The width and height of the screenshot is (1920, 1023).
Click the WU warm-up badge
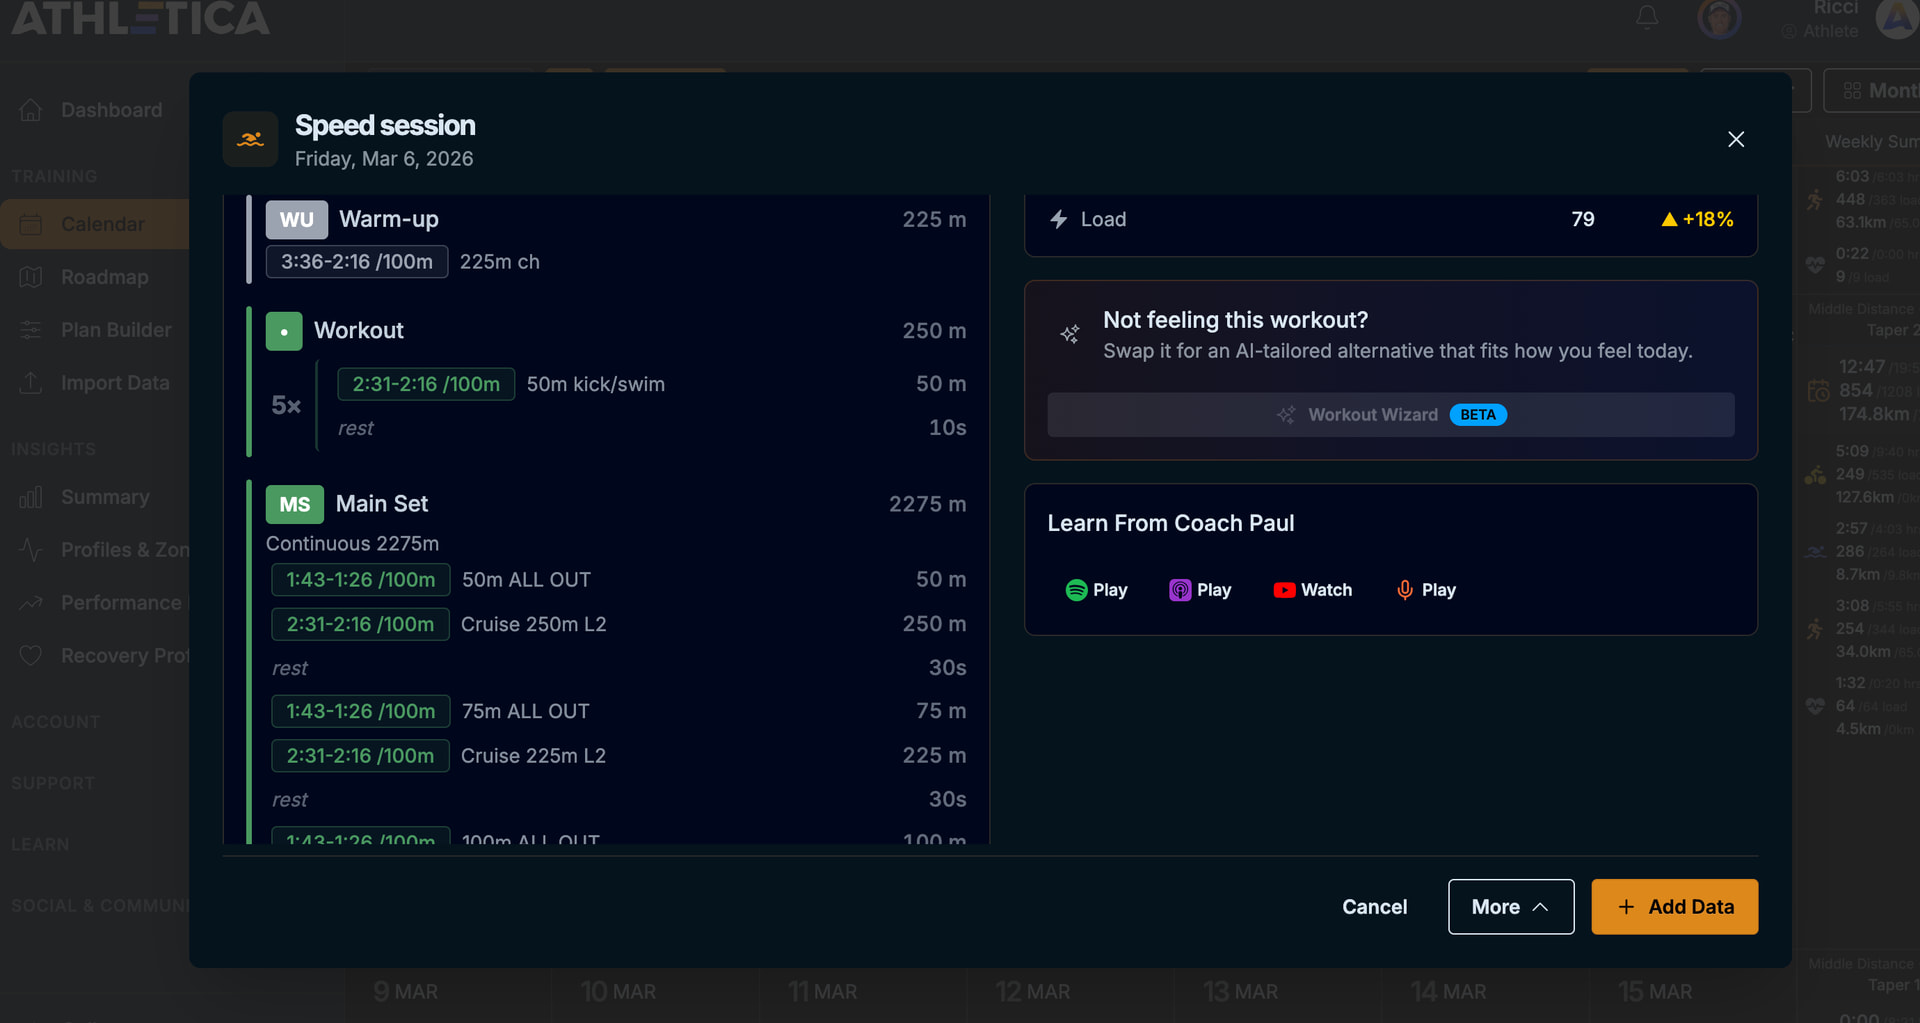click(x=296, y=220)
